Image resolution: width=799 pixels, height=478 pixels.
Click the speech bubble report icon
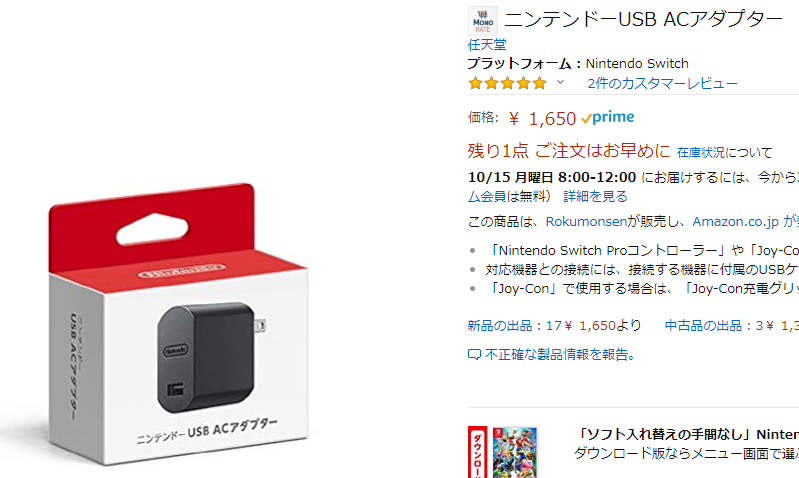474,355
